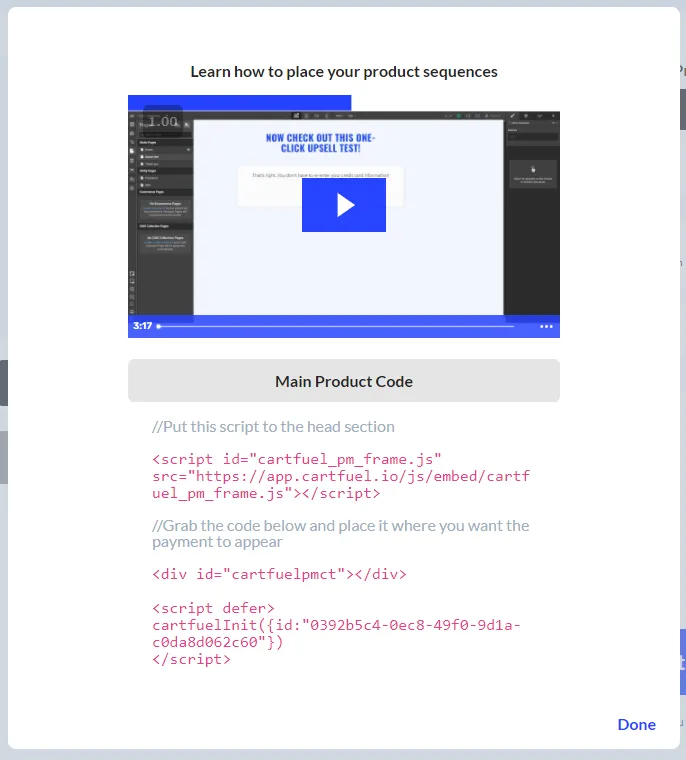Click the div id="cartfuelpmct" code line
Viewport: 686px width, 760px height.
click(x=279, y=574)
